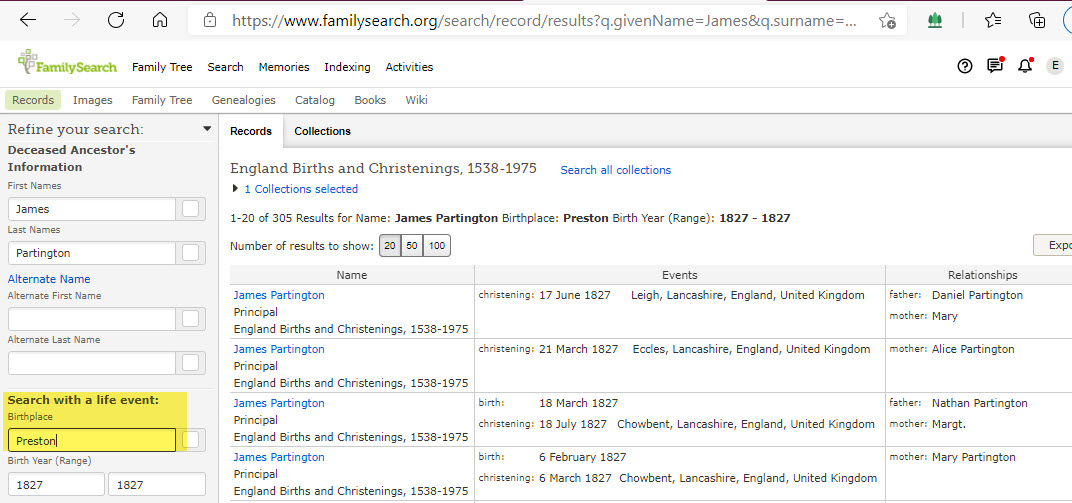
Task: Toggle exact match checkbox for Birthplace
Action: [x=191, y=439]
